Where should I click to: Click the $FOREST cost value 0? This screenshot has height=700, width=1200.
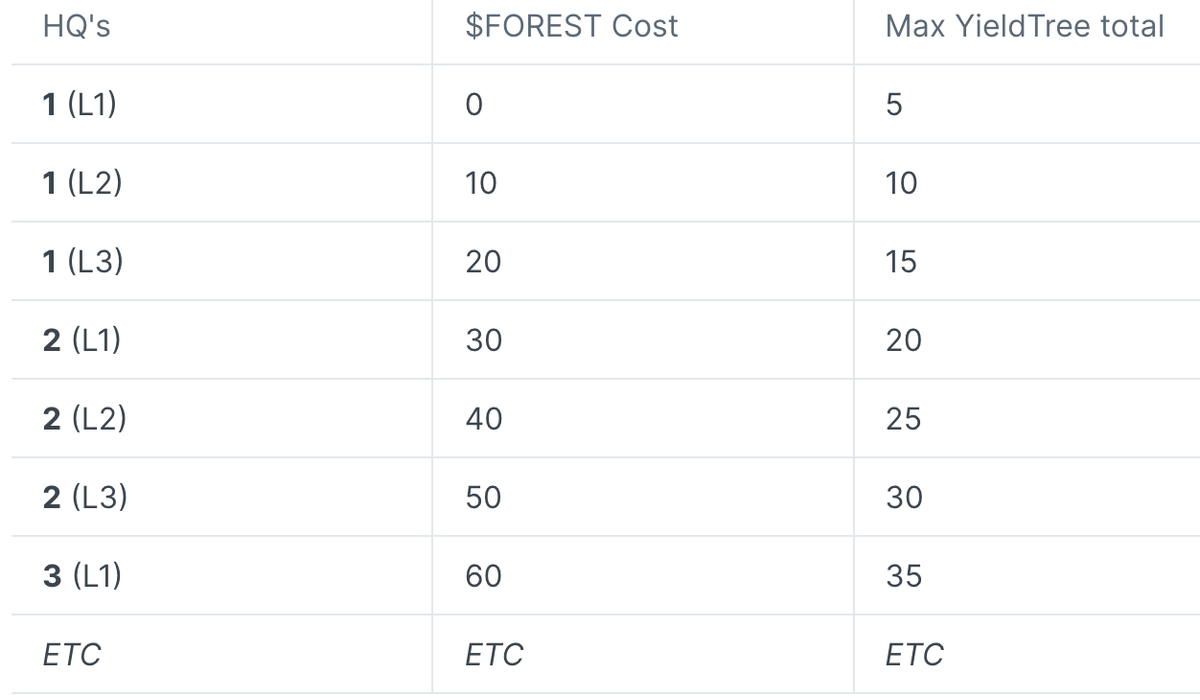pyautogui.click(x=474, y=105)
